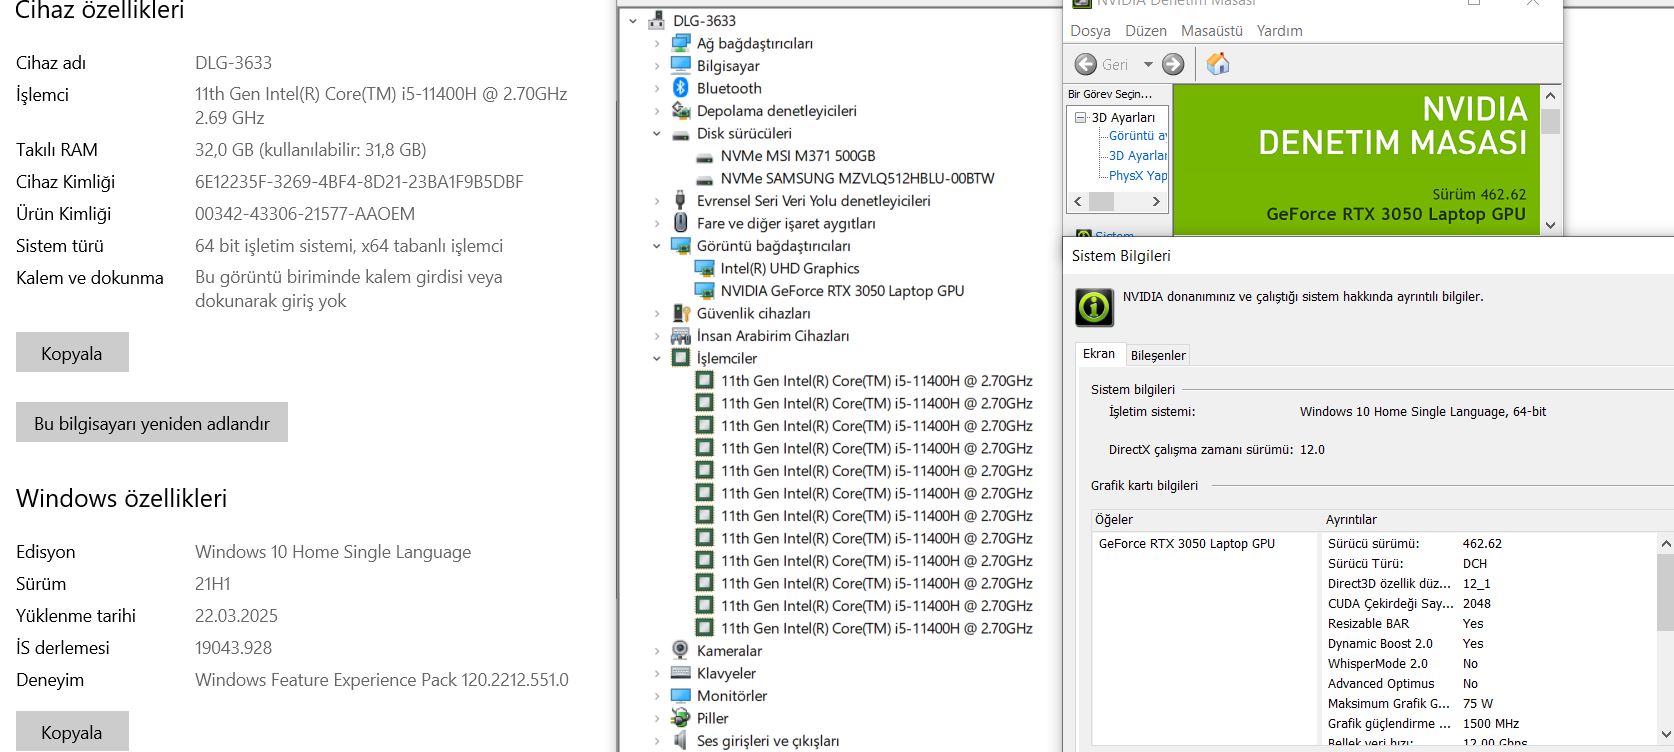This screenshot has height=752, width=1674.
Task: Go back with the Geri arrow in NVIDIA panel
Action: click(x=1086, y=65)
